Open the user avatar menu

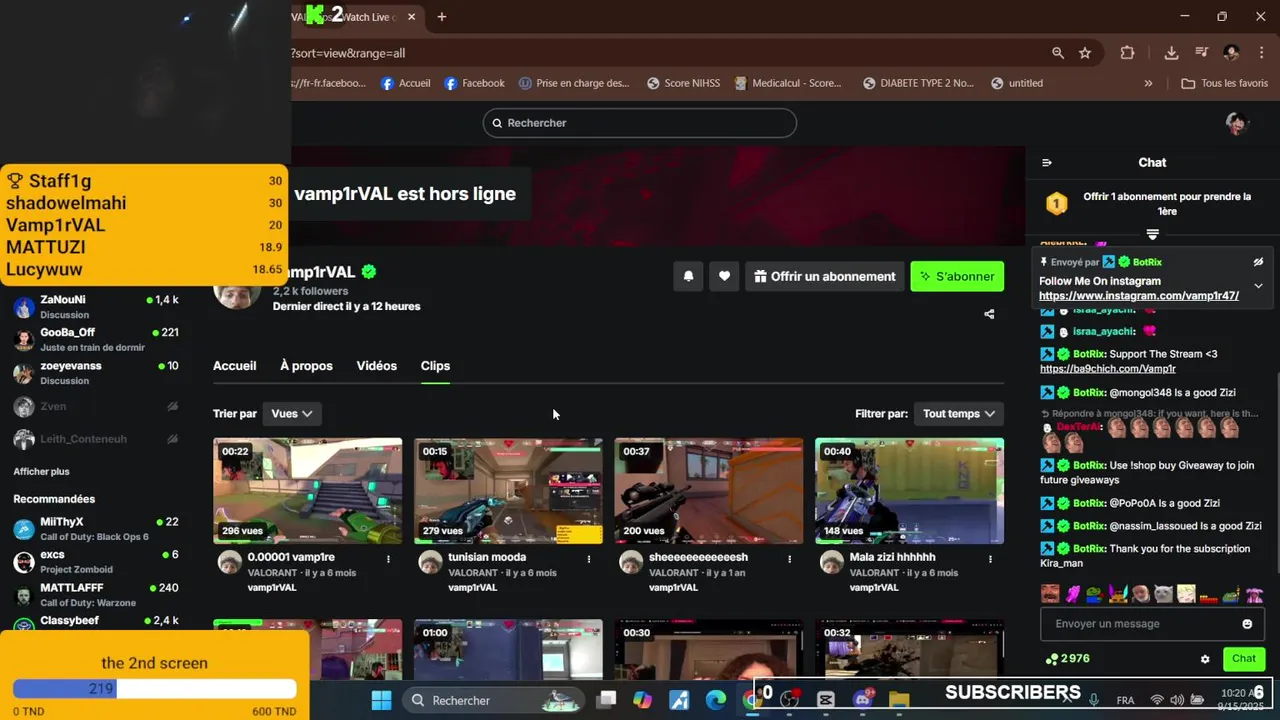point(1237,123)
